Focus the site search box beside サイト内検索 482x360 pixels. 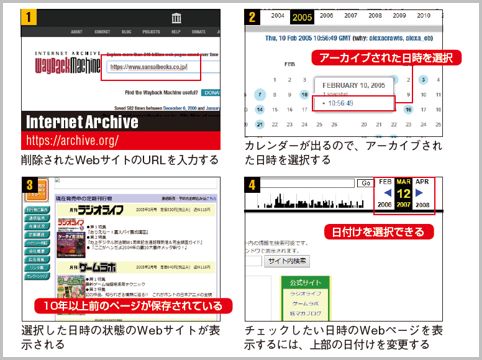tap(253, 261)
